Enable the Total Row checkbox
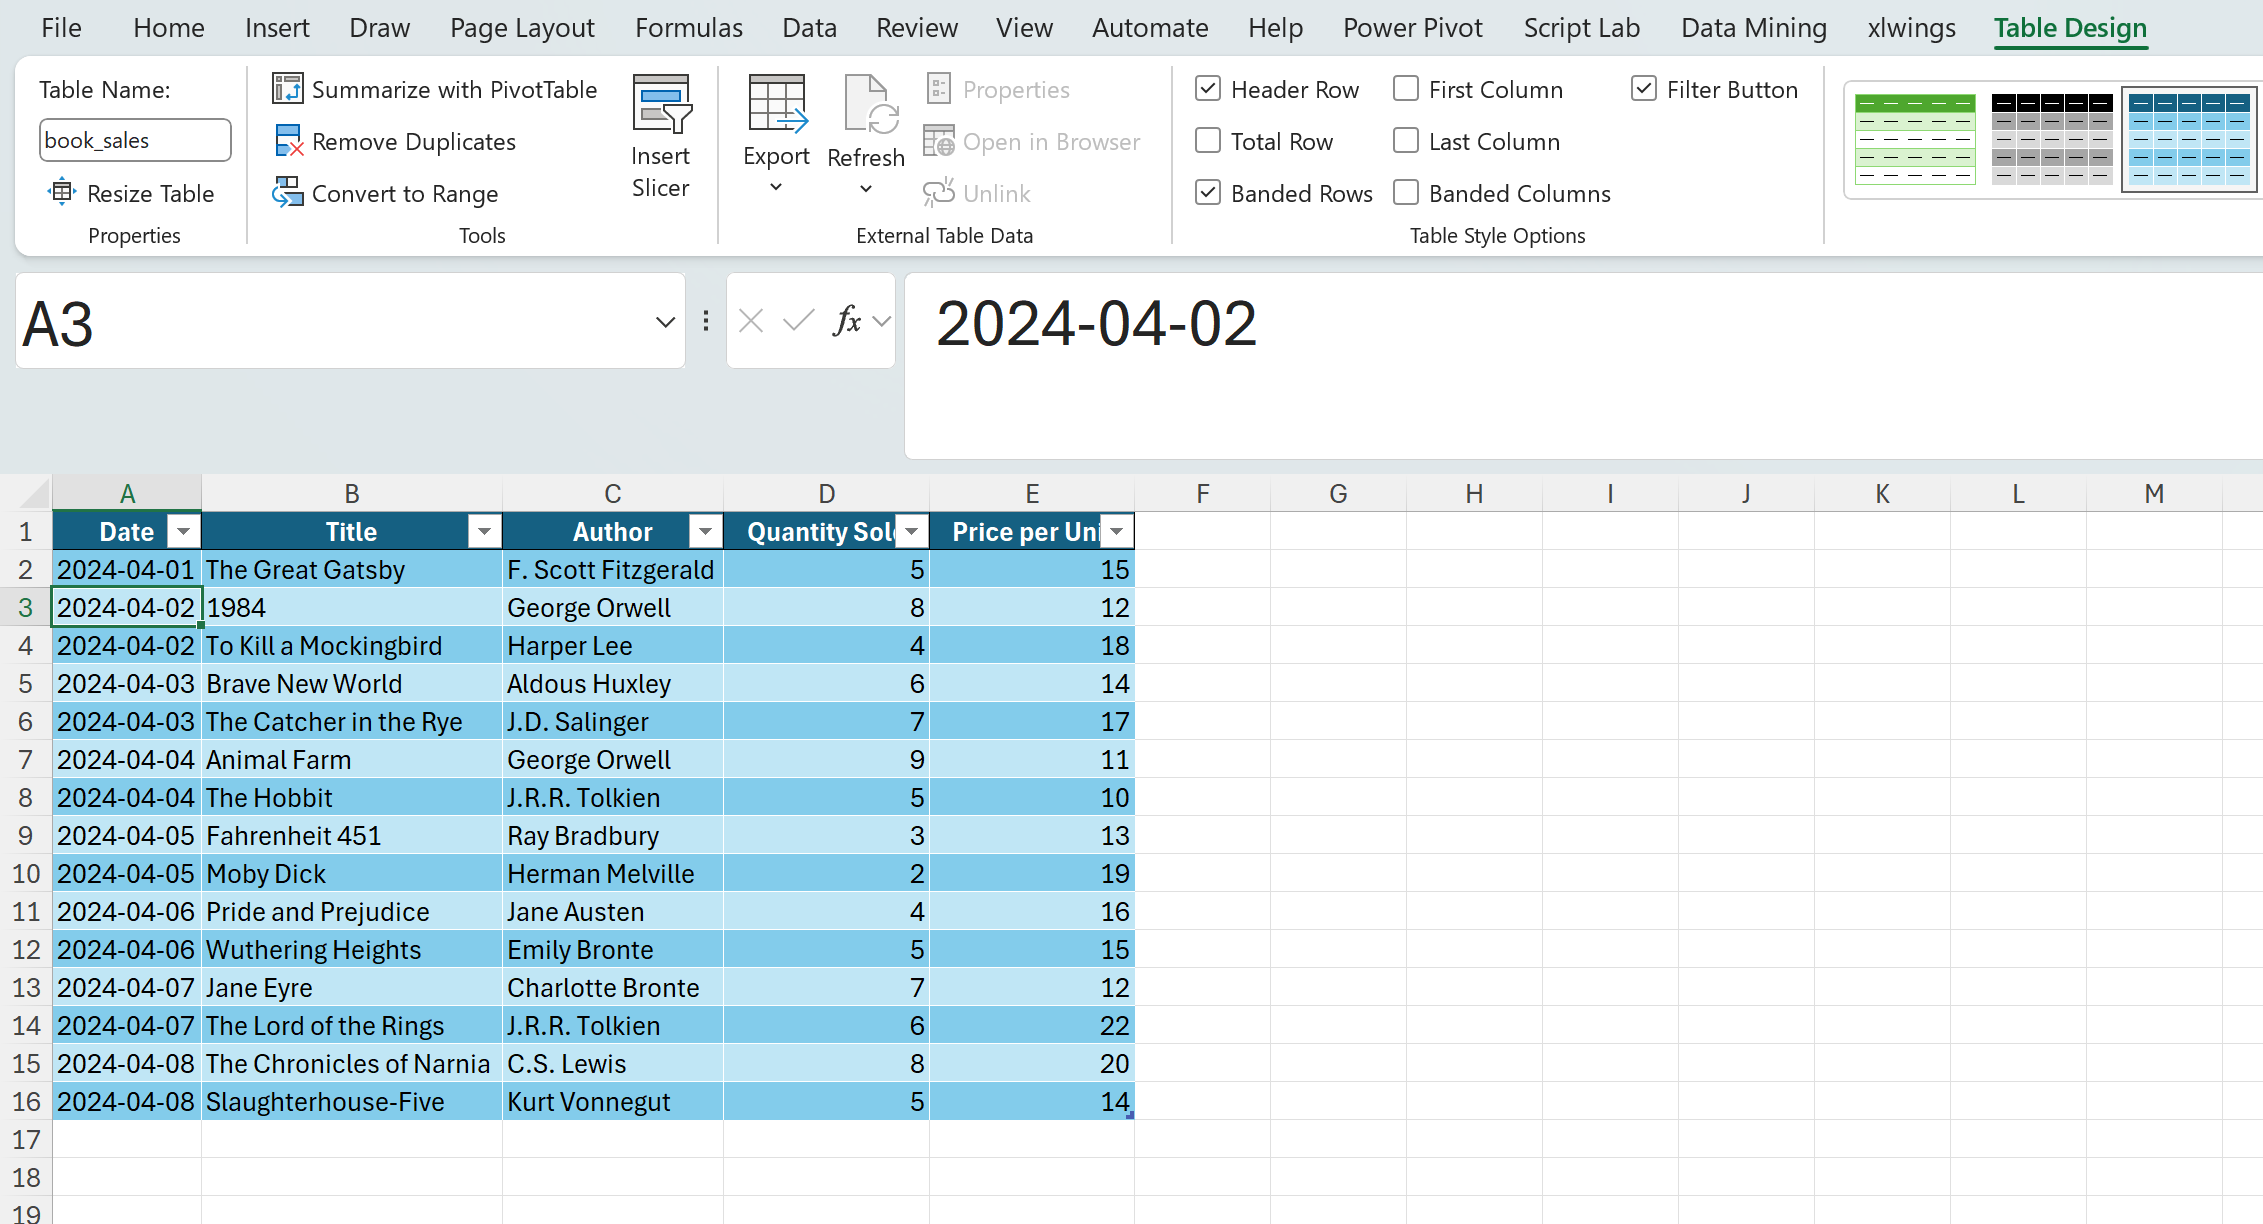The height and width of the screenshot is (1224, 2263). click(1208, 141)
